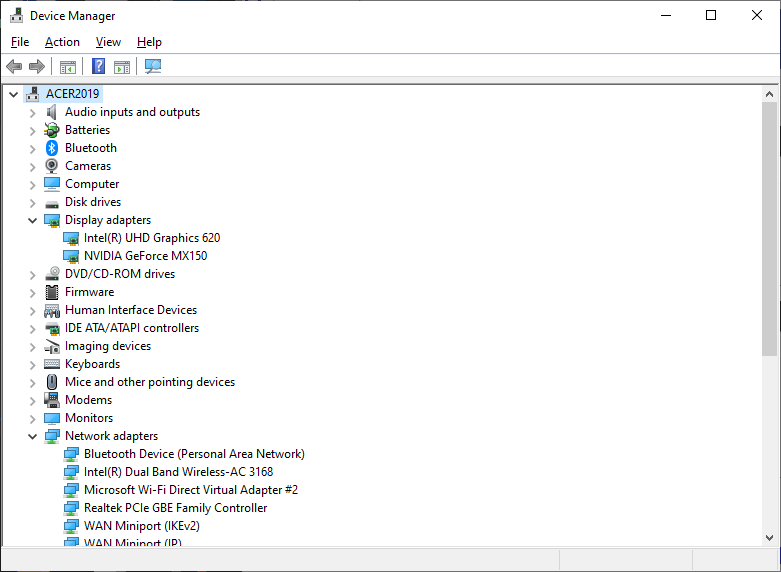781x572 pixels.
Task: Expand the Cameras category
Action: point(32,166)
